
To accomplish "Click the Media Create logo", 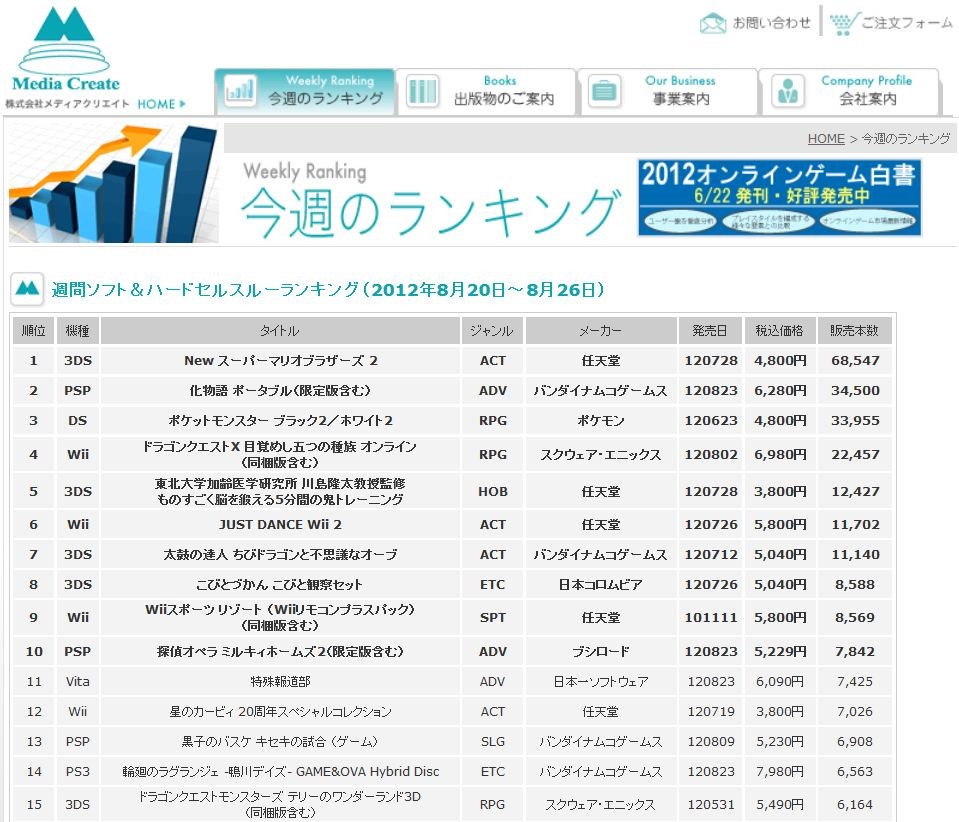I will pyautogui.click(x=65, y=50).
